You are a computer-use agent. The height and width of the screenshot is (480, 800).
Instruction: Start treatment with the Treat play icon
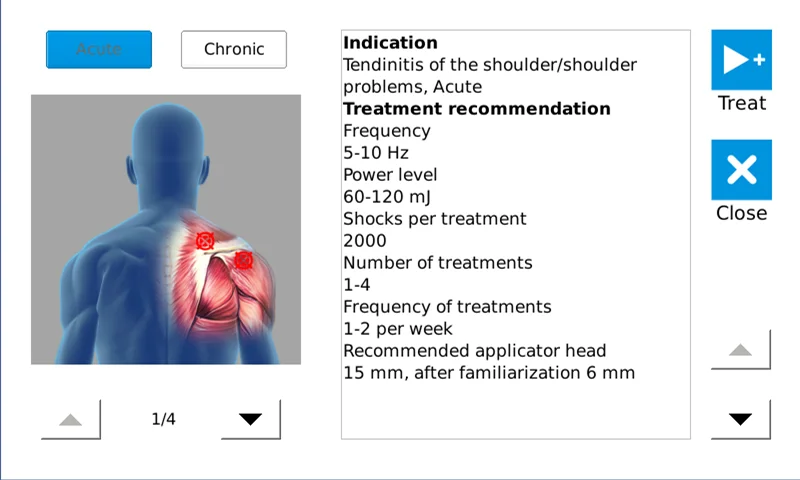coord(741,60)
